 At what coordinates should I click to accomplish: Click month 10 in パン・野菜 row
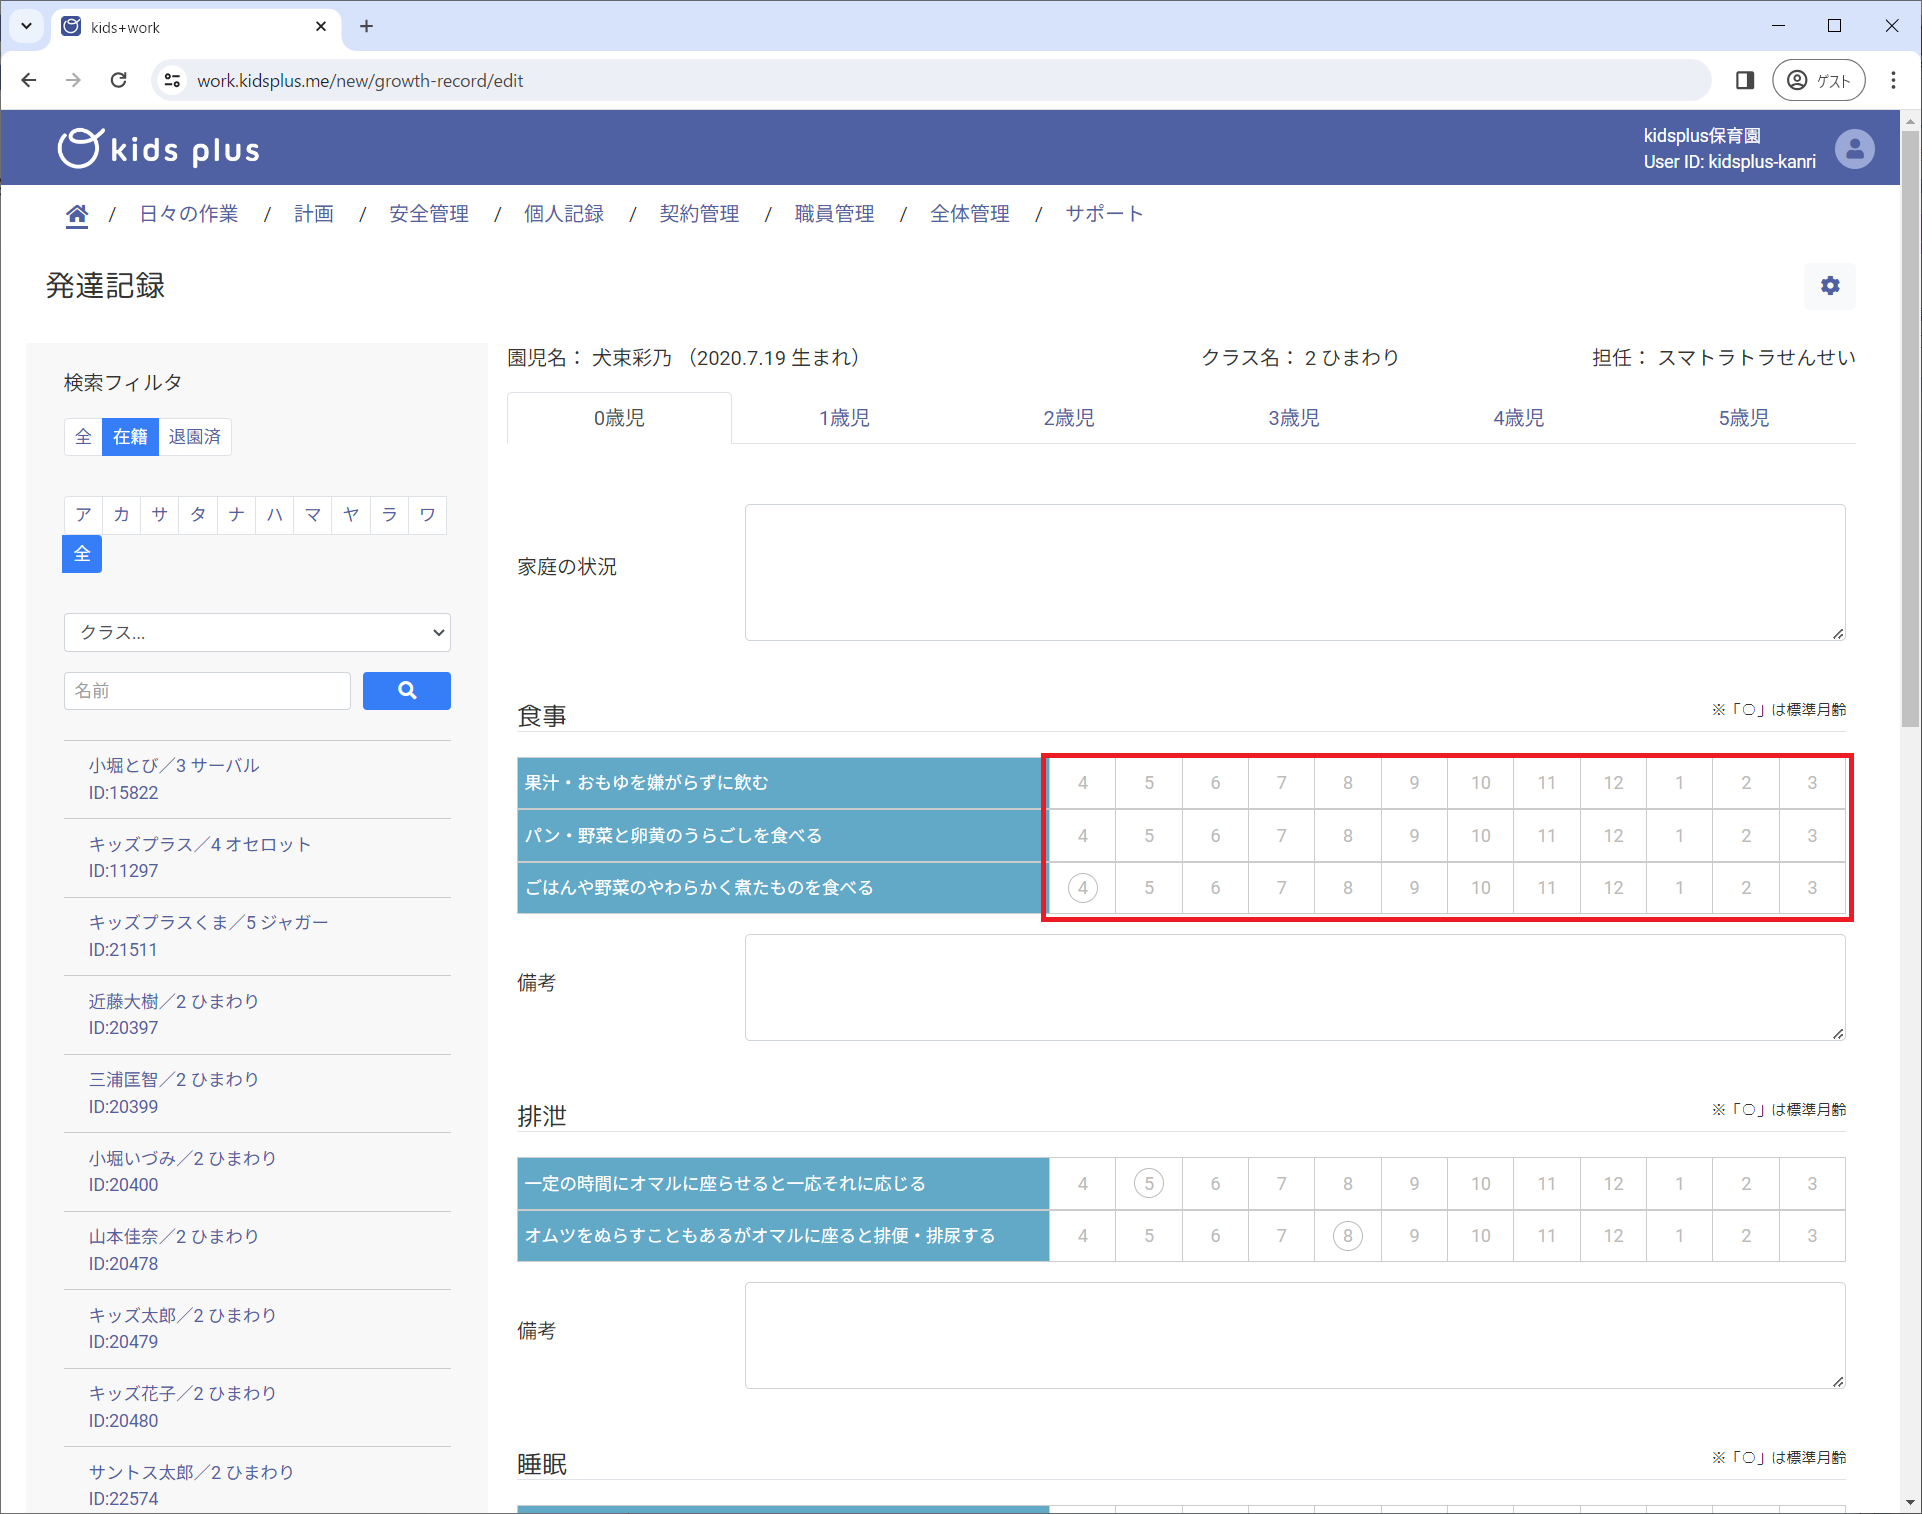coord(1481,836)
